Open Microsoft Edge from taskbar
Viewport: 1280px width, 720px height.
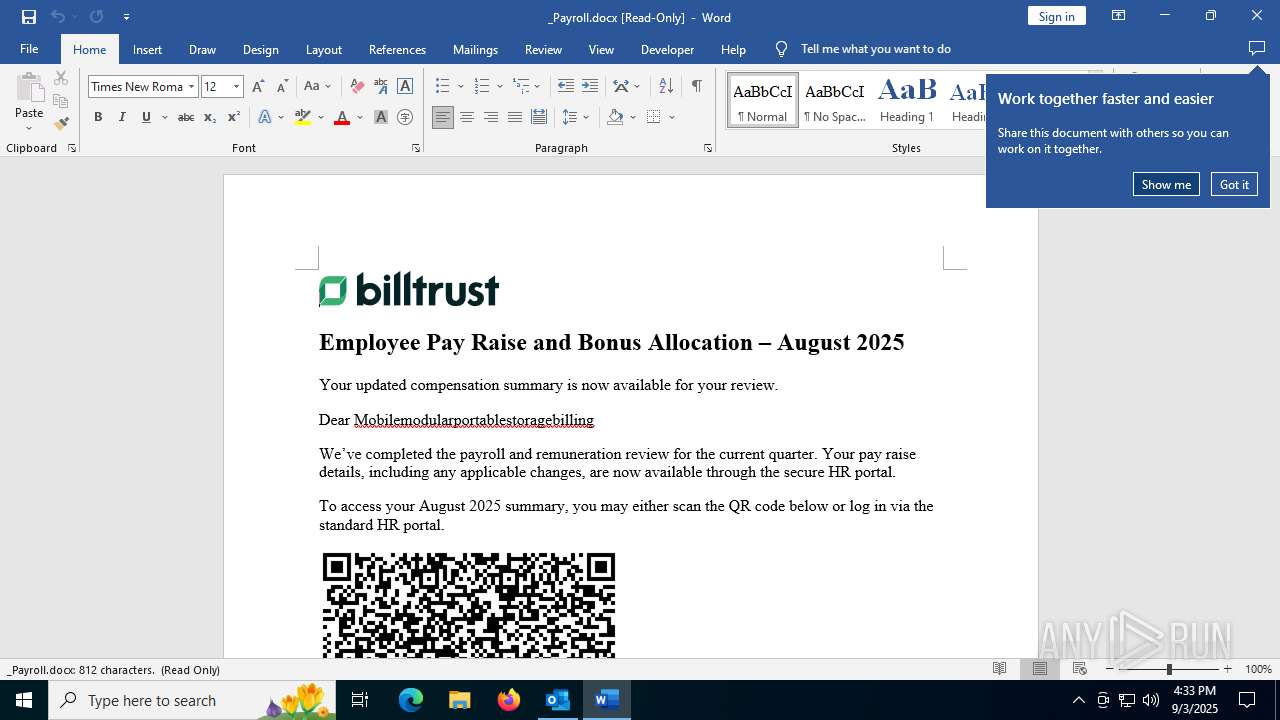coord(411,700)
